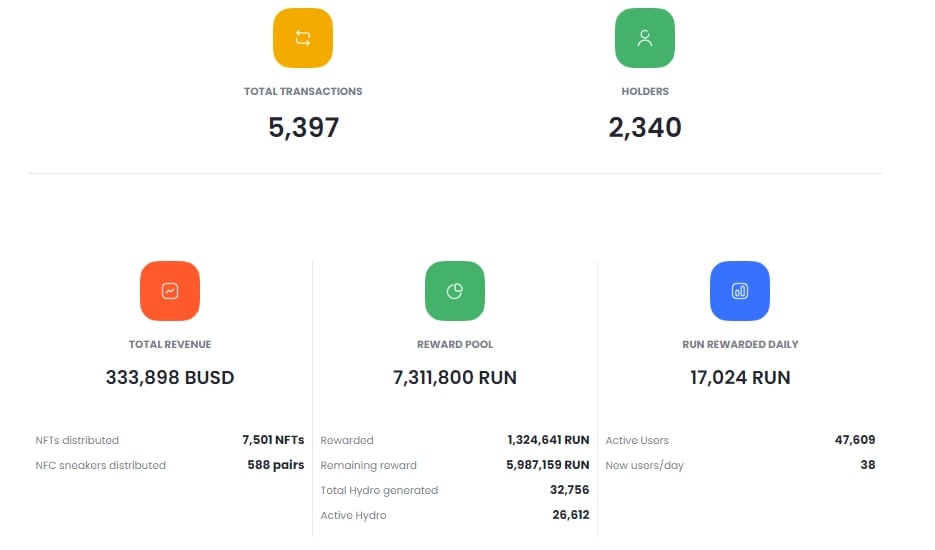
Task: Click the 7,501 NFTs value
Action: tap(273, 440)
